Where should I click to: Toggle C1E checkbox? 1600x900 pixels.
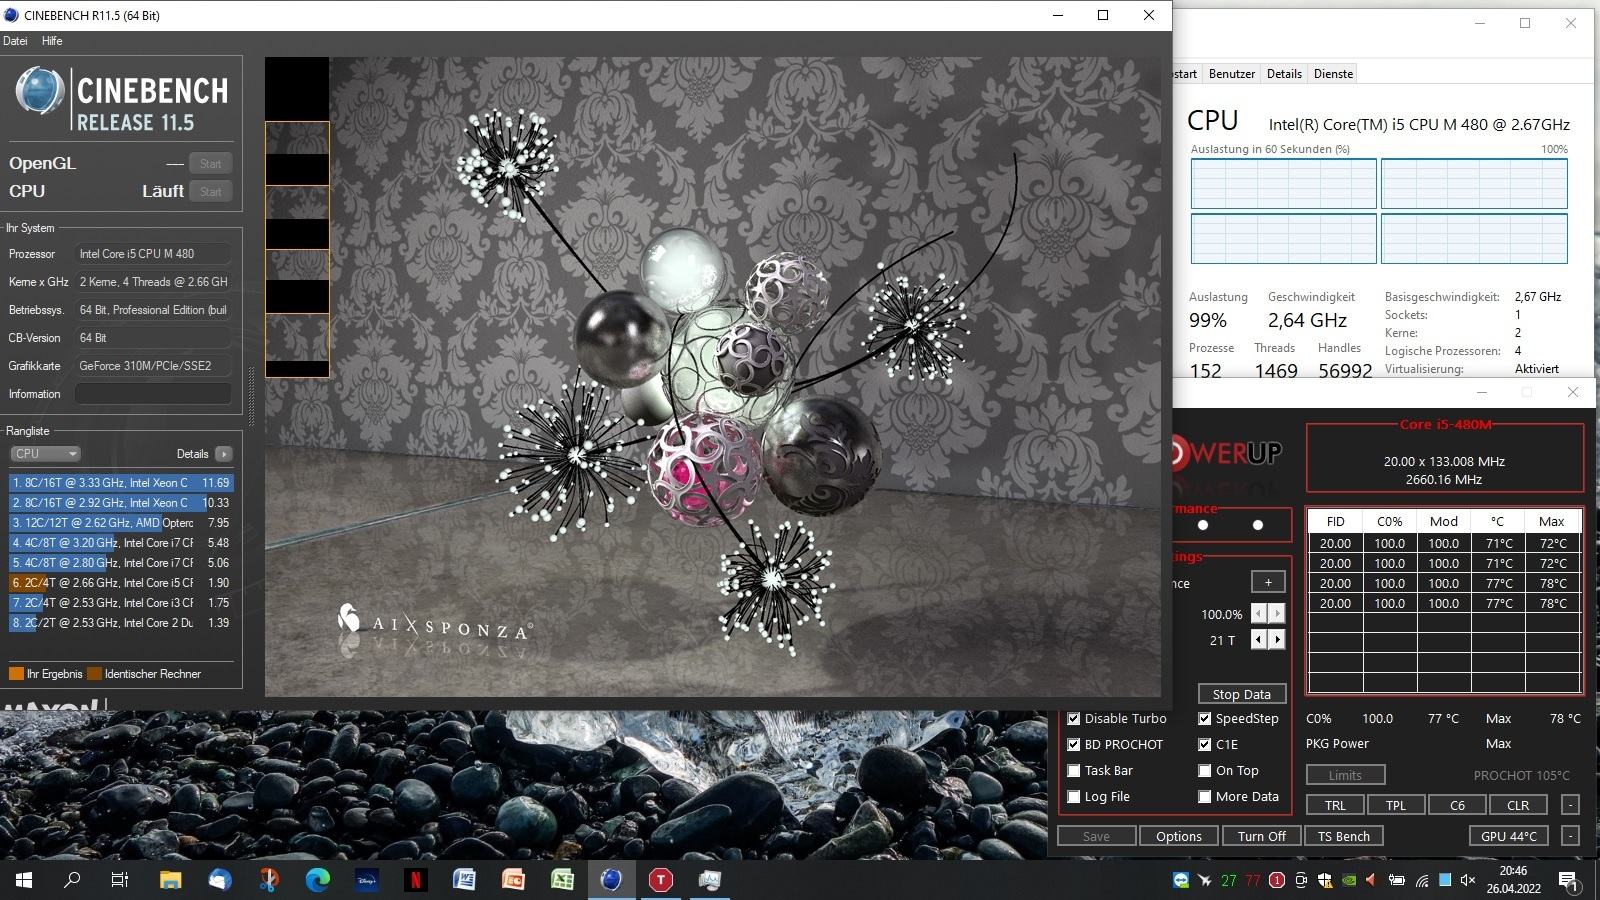pyautogui.click(x=1205, y=744)
